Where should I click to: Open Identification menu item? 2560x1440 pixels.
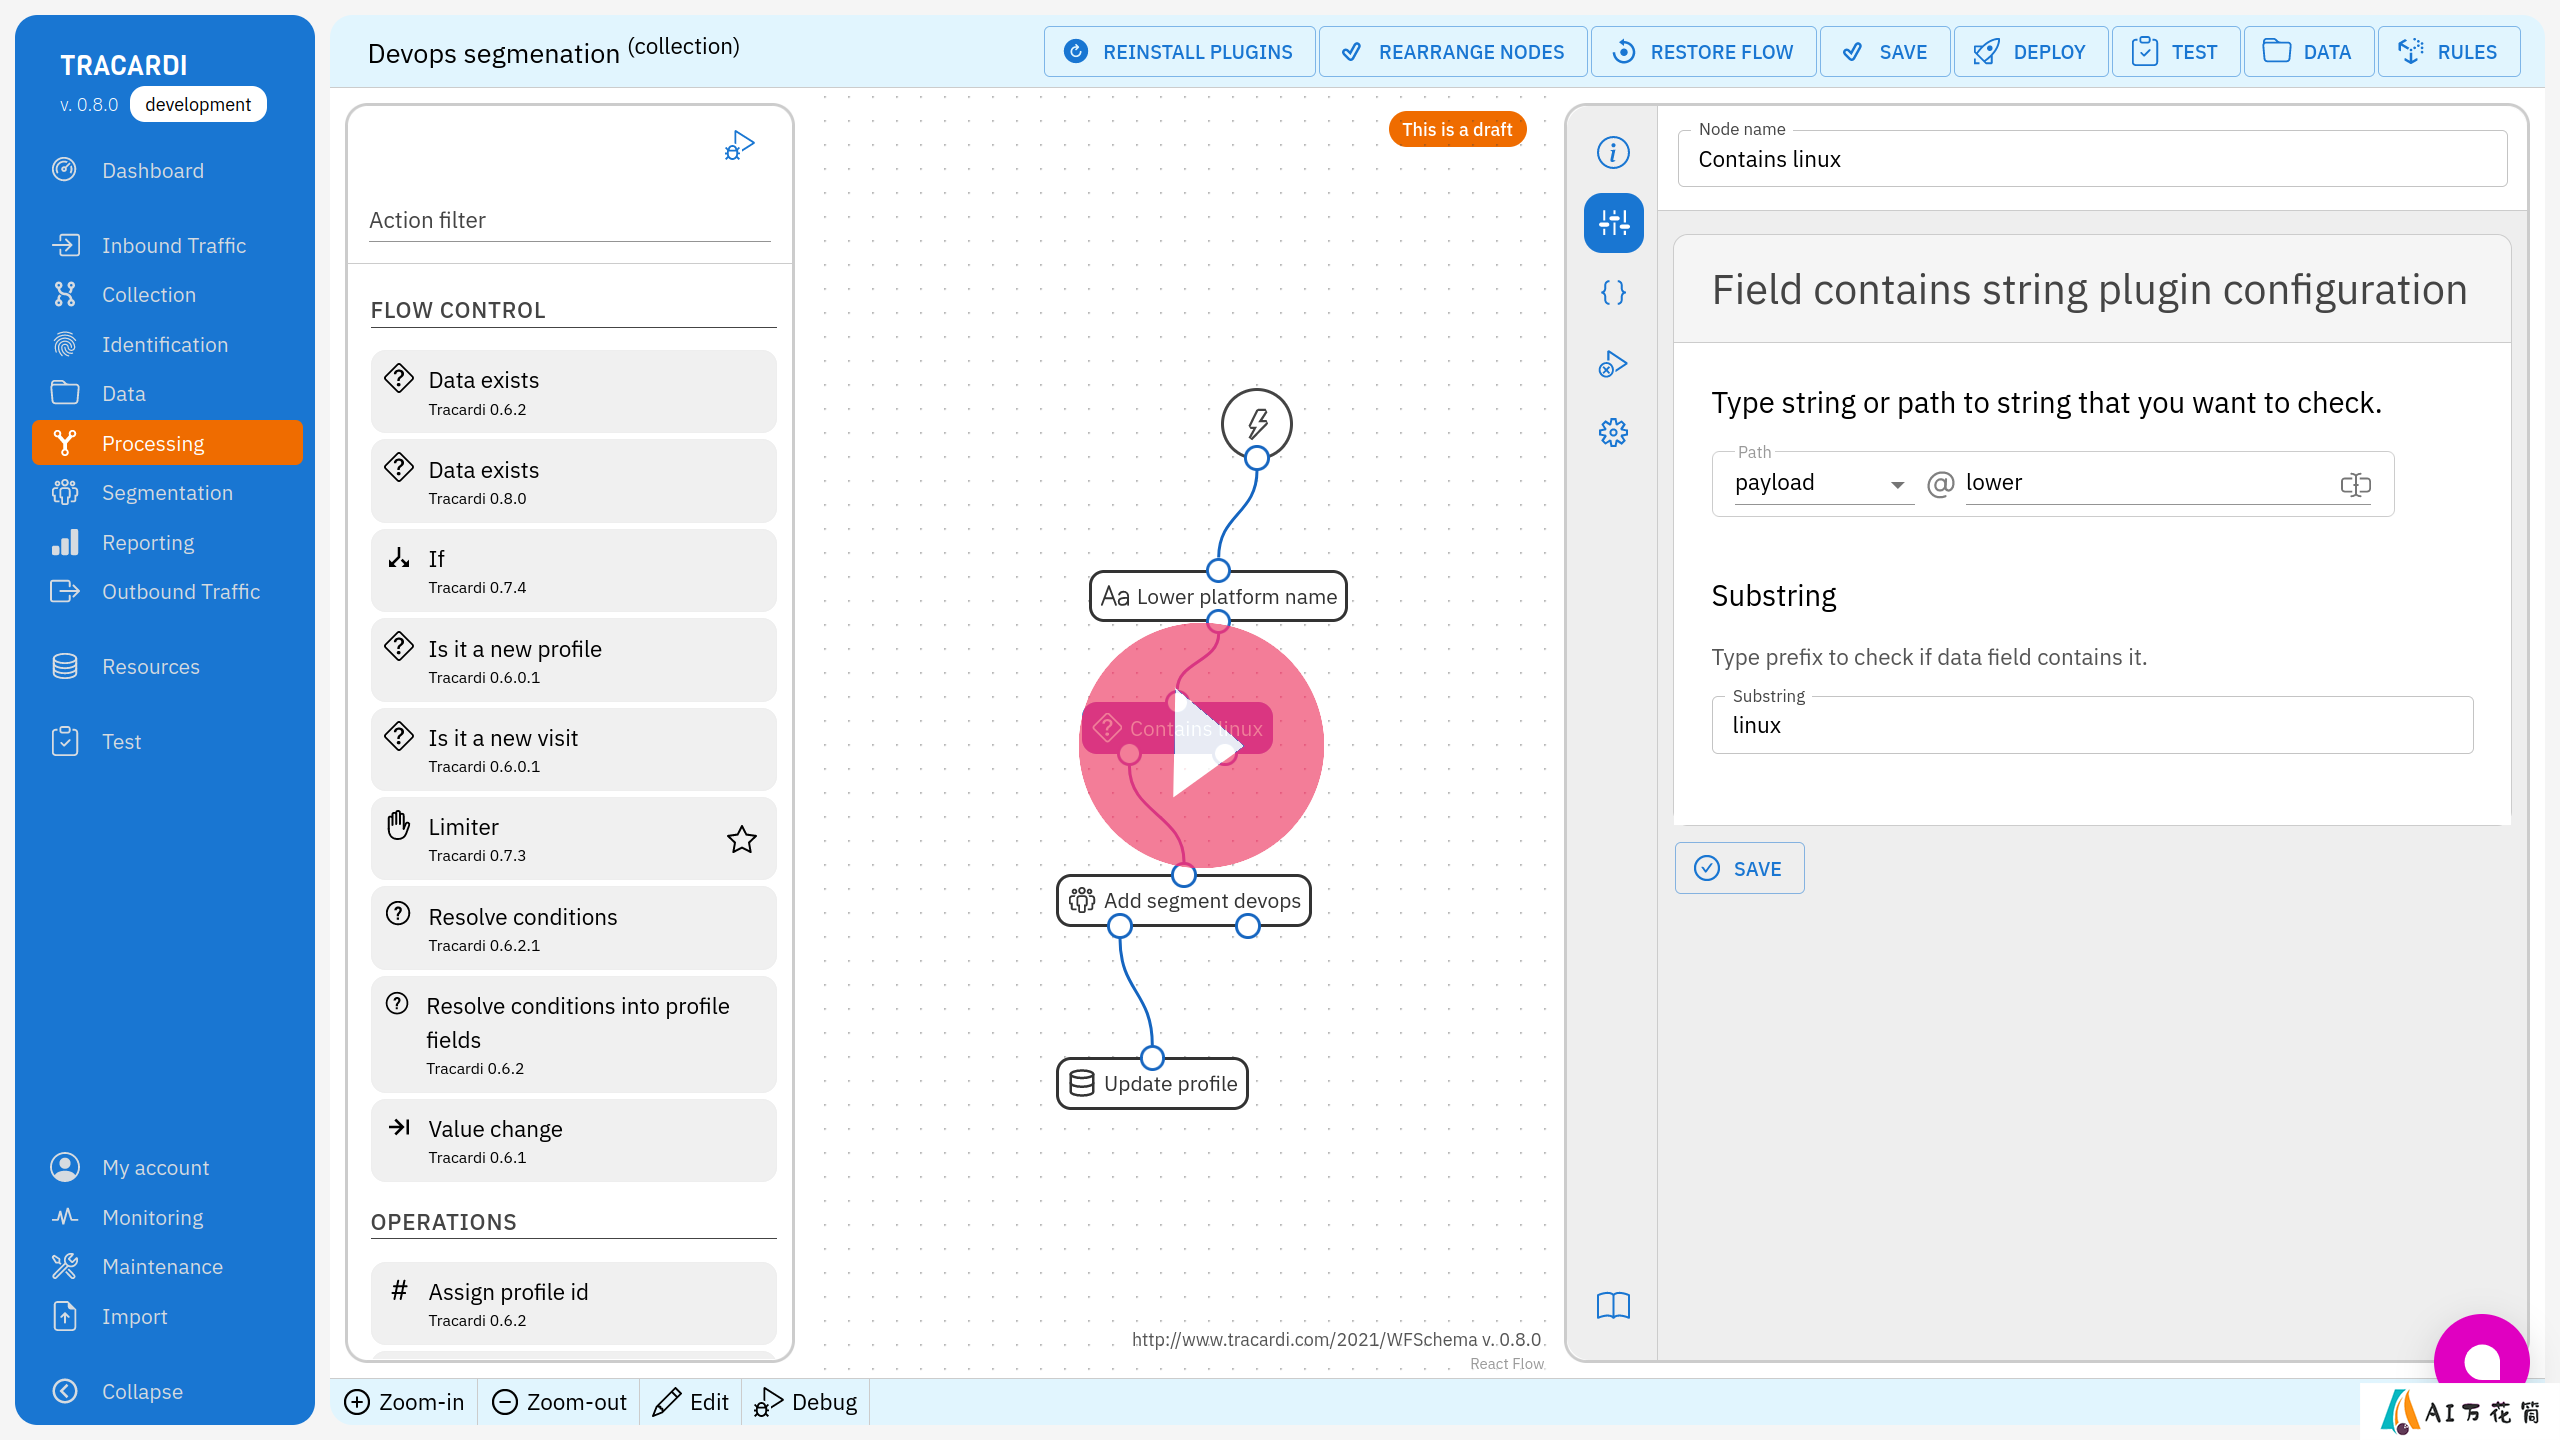tap(167, 345)
